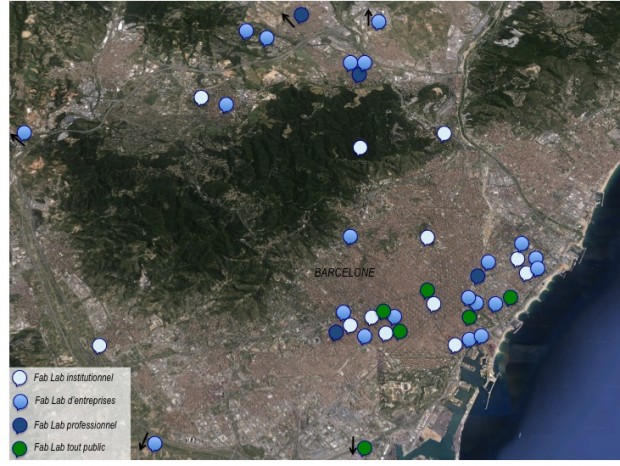Click the dark blue Fab Lab professionnel legend icon
Screen dimensions: 620x466
20,424
